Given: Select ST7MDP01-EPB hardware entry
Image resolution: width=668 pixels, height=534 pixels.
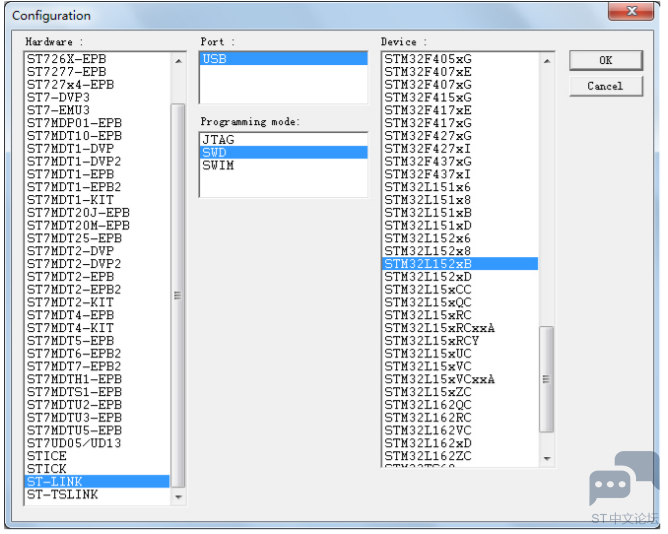Looking at the screenshot, I should coord(97,123).
